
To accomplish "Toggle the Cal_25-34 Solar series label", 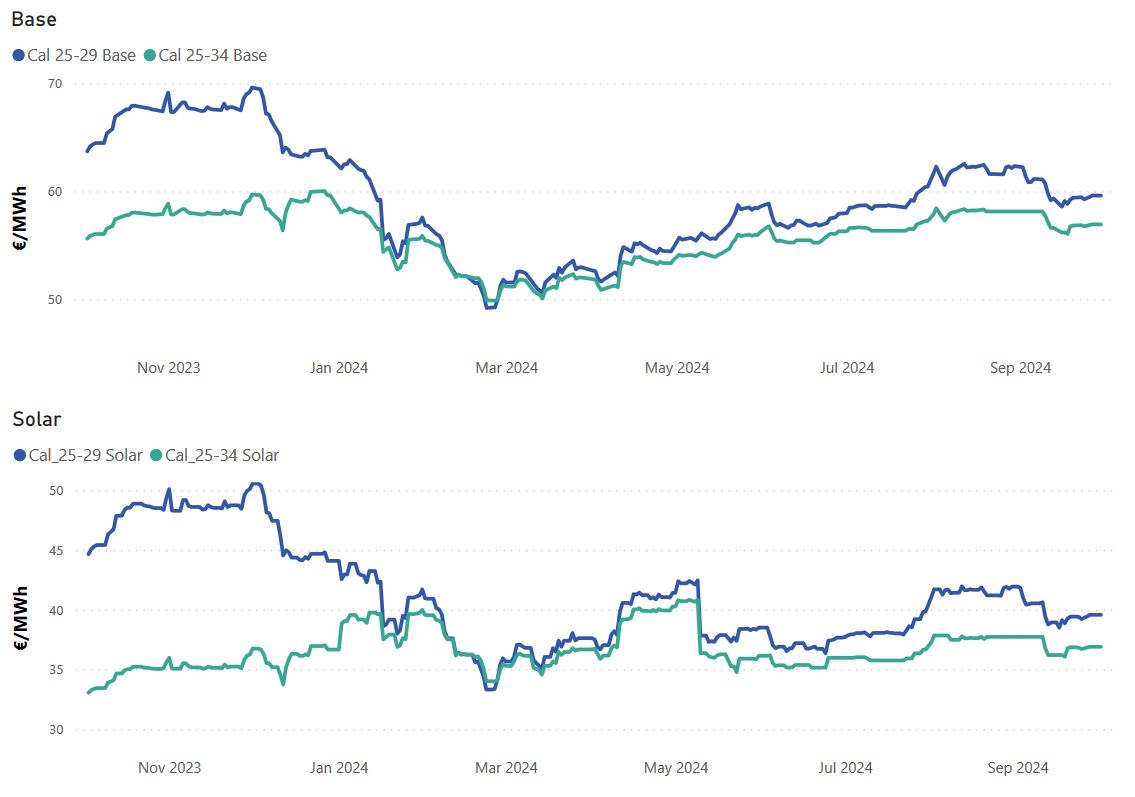I will click(222, 456).
